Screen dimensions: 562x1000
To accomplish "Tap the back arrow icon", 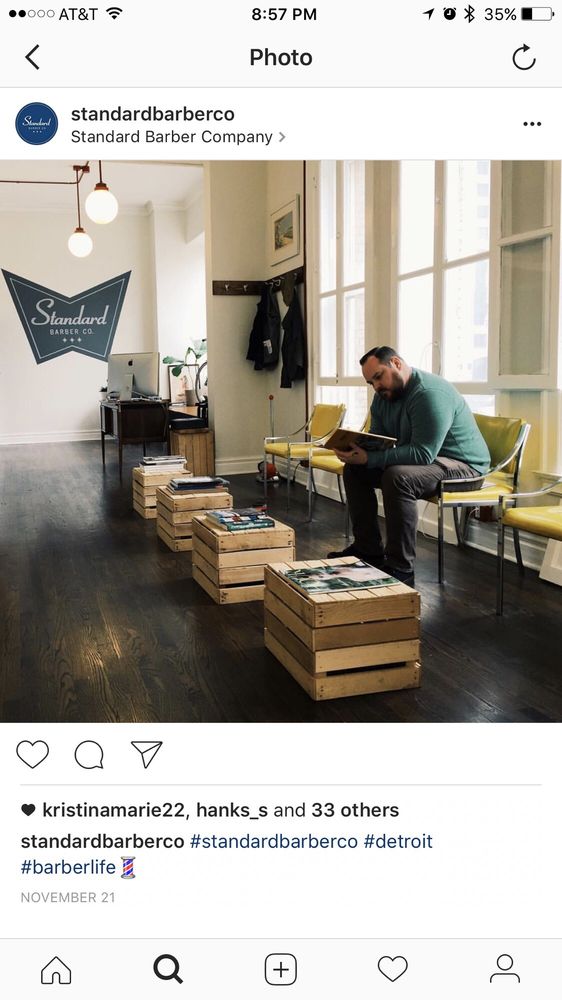I will click(x=33, y=57).
